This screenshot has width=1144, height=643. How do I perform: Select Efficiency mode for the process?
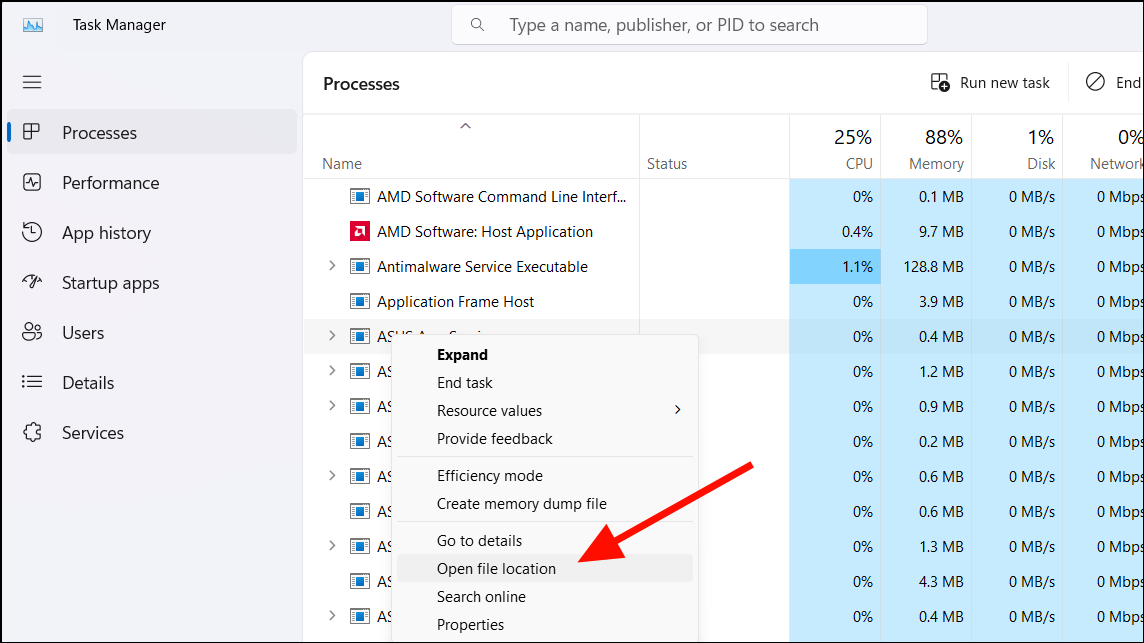490,475
